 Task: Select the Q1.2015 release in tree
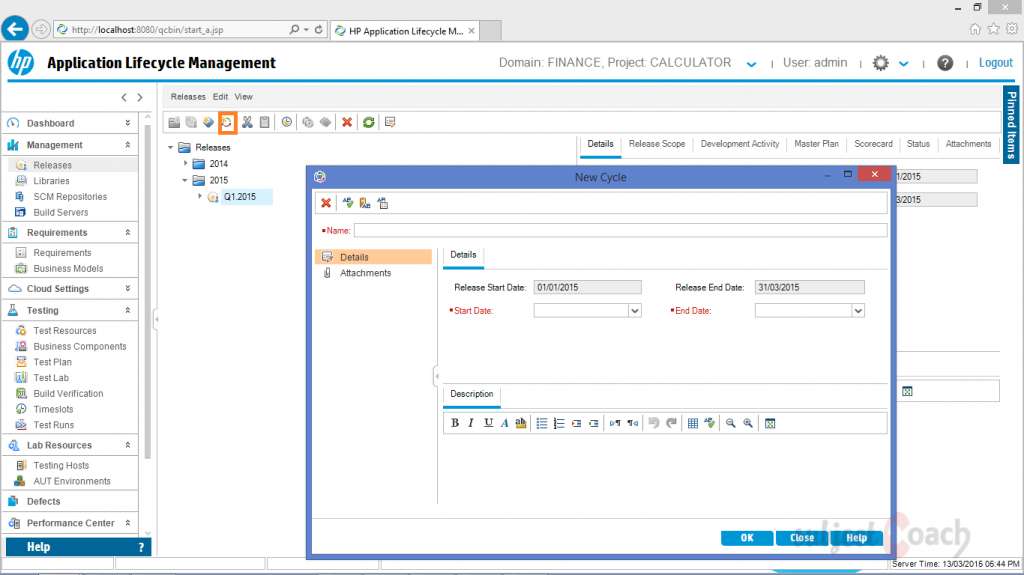[x=240, y=197]
